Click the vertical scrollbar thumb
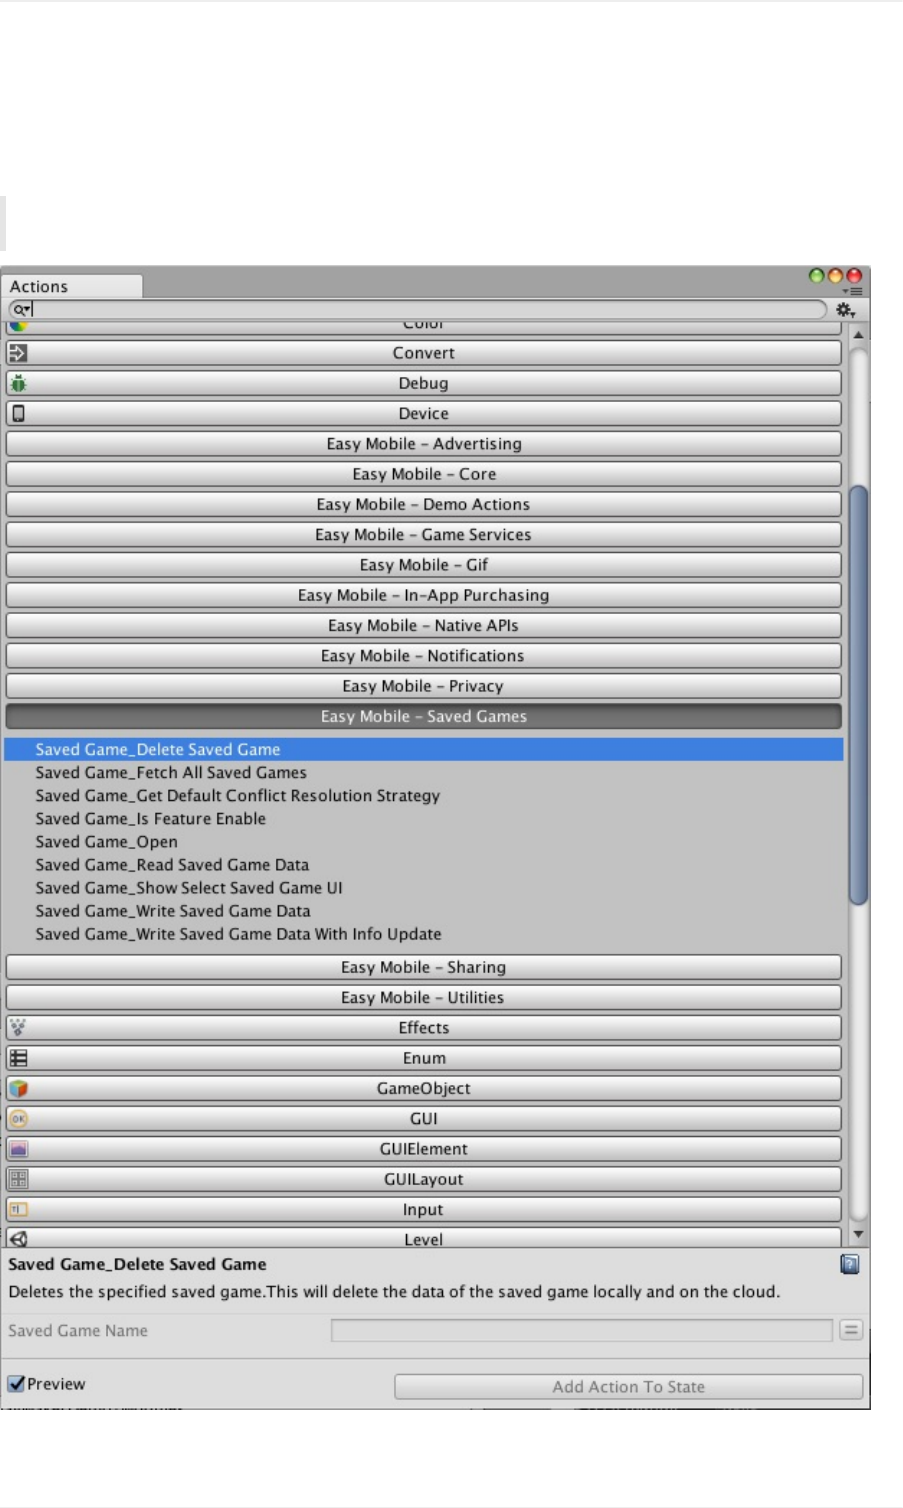Viewport: 903px width, 1508px height. pyautogui.click(x=858, y=695)
